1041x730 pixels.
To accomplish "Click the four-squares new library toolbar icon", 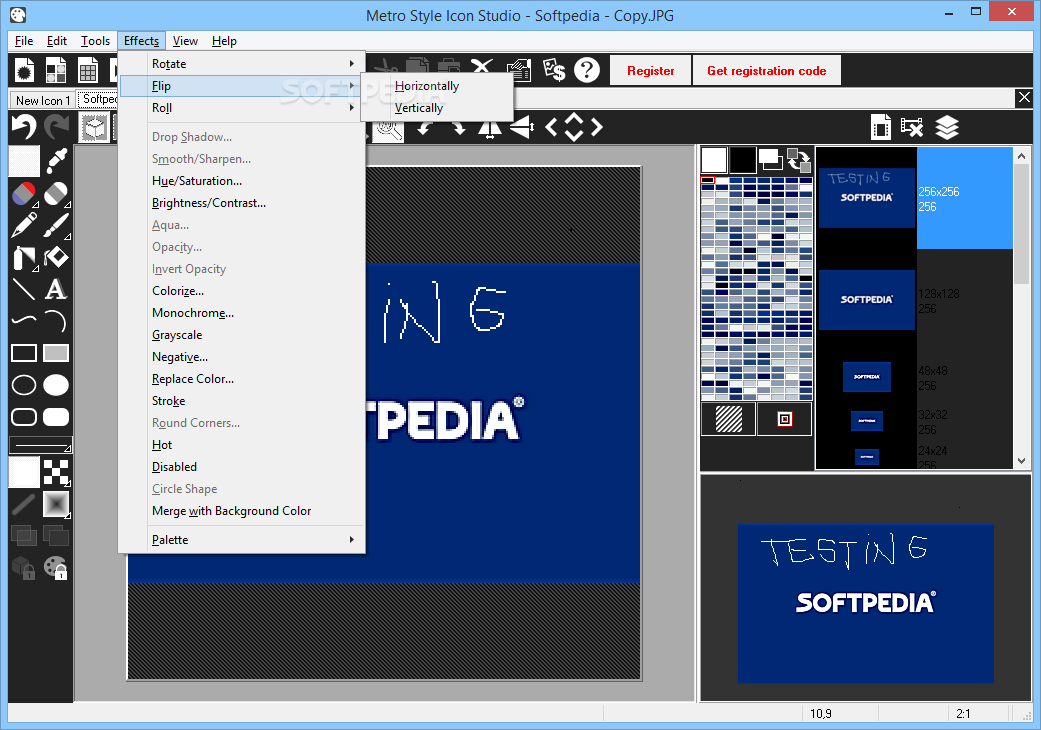I will [56, 70].
